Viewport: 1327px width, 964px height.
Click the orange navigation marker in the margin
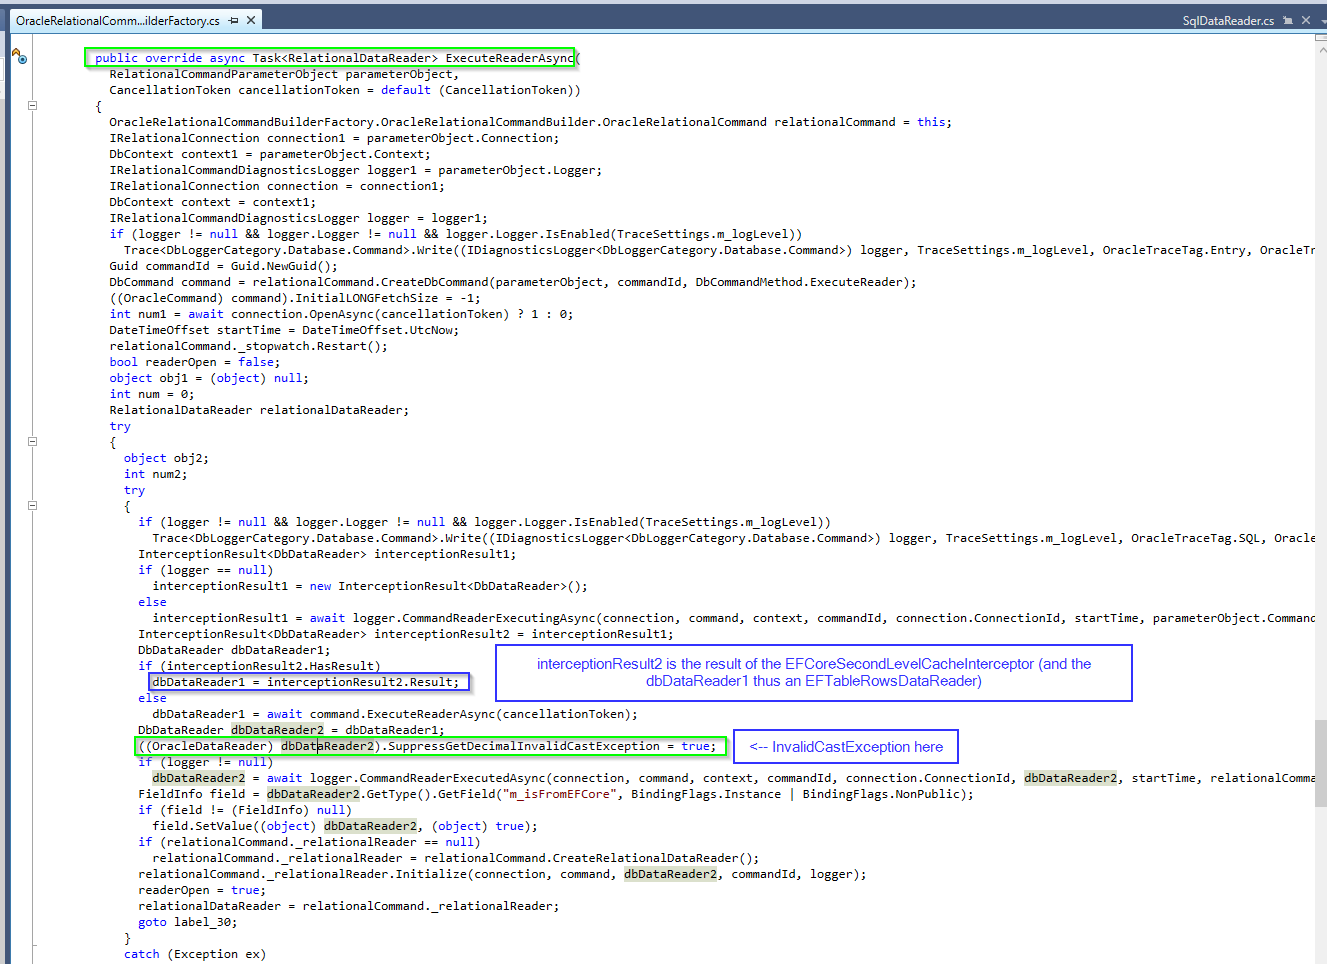coord(15,52)
